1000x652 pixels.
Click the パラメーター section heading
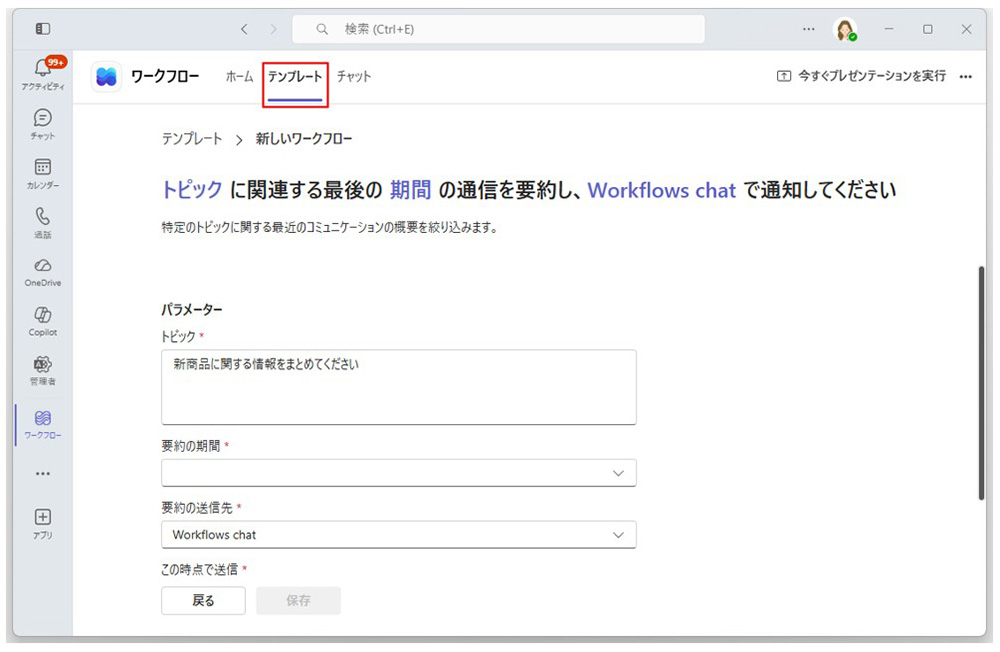click(192, 309)
